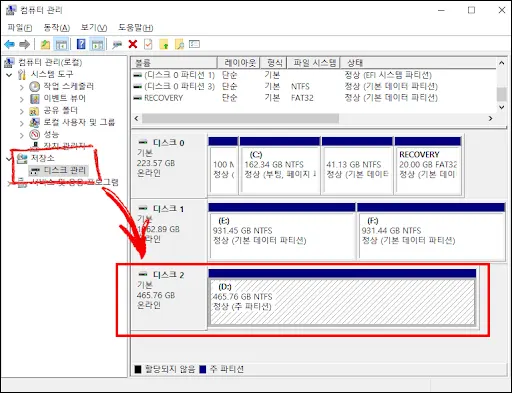Click the horizontal scrollbar thumb

coord(240,118)
